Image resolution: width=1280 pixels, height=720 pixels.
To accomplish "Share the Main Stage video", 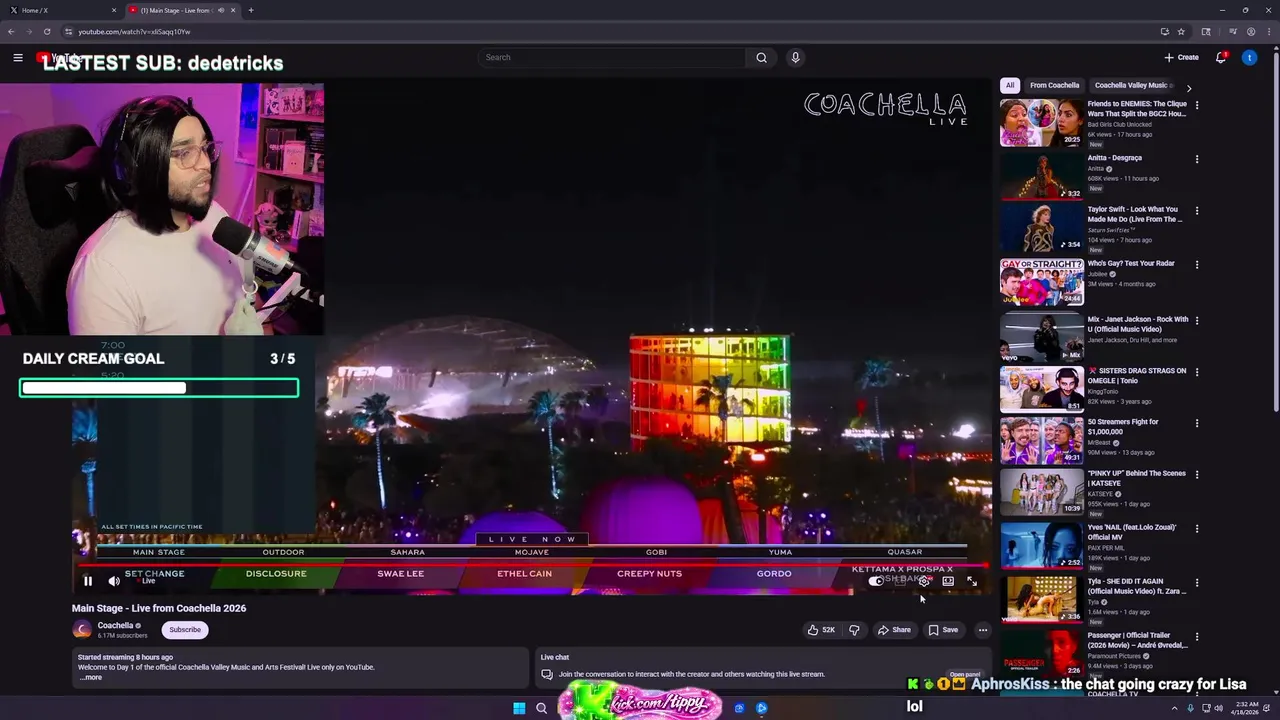I will click(894, 630).
